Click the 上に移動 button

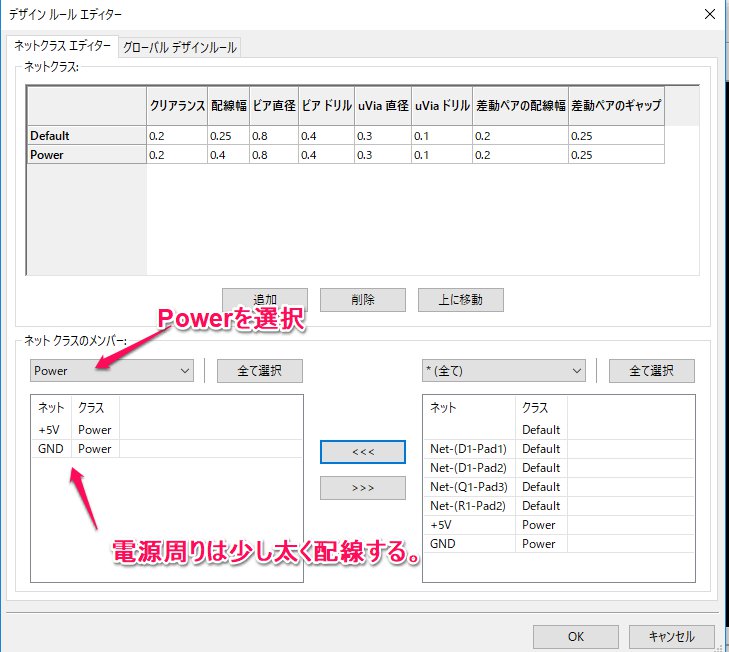[x=461, y=300]
